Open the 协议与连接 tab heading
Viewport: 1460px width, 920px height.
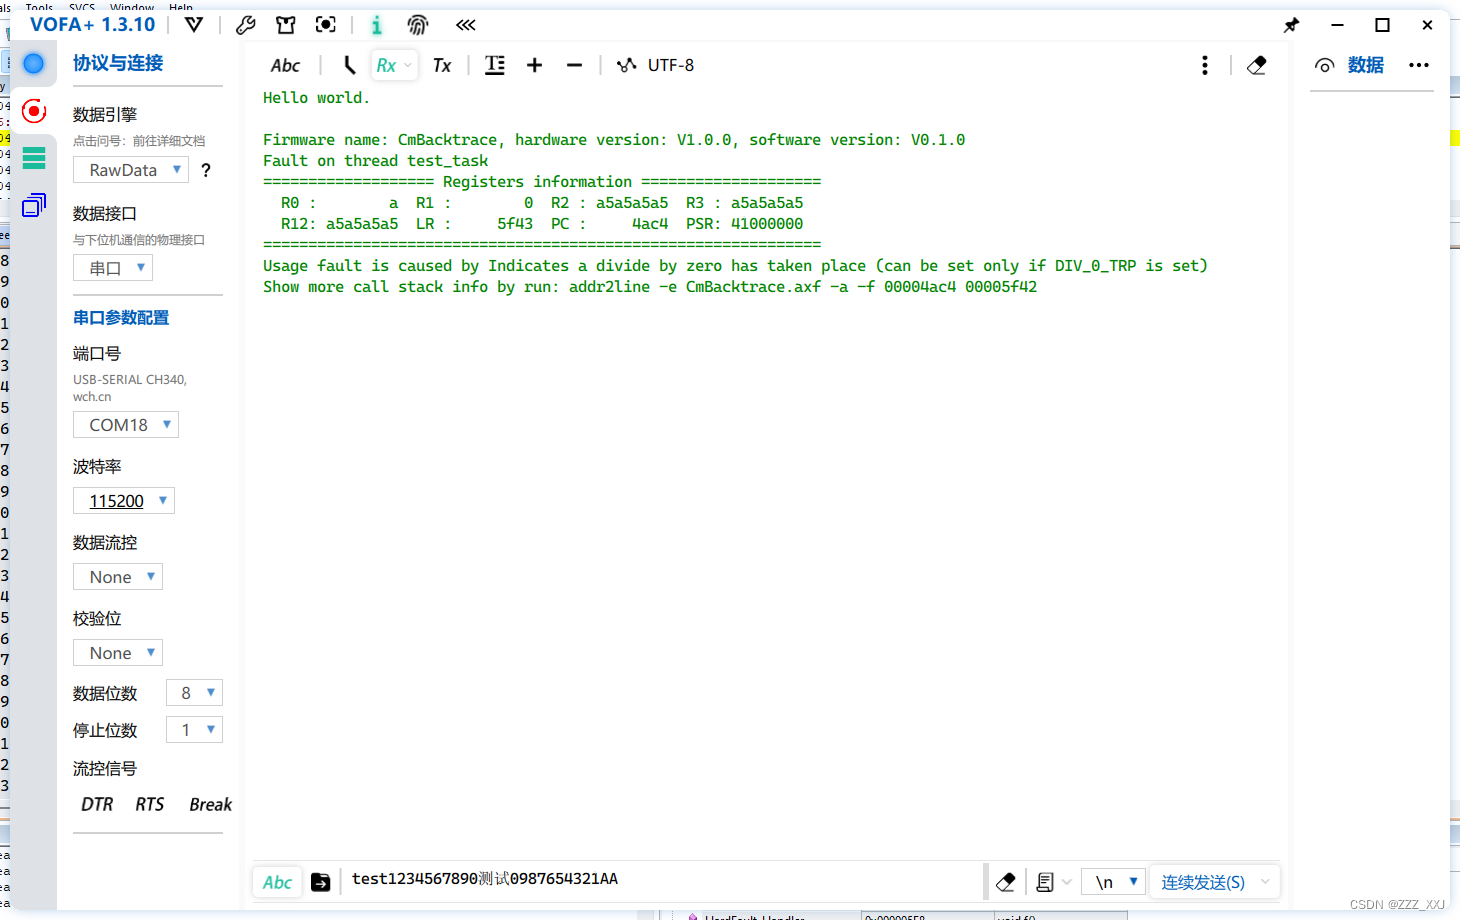(x=118, y=63)
